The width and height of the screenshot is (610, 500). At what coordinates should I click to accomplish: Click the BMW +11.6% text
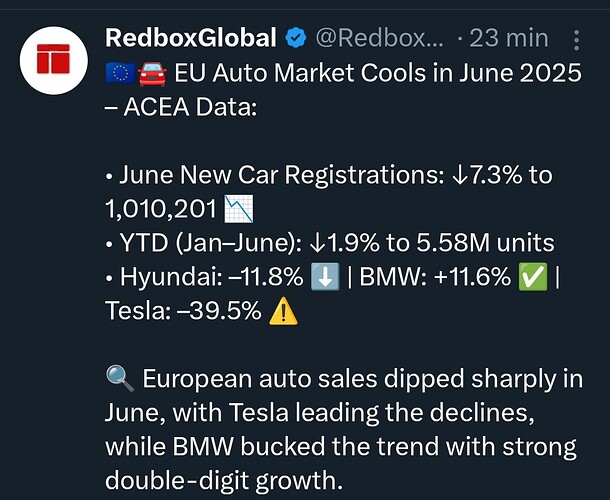[435, 277]
